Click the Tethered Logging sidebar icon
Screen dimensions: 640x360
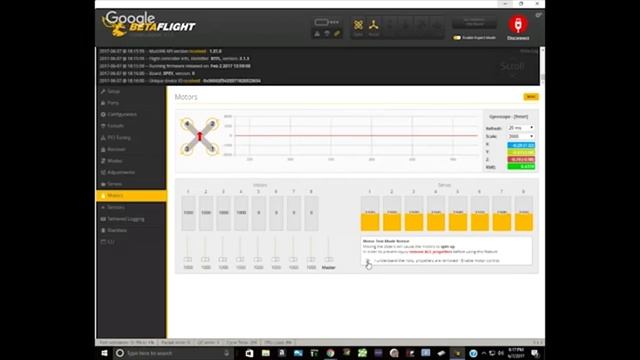click(103, 219)
